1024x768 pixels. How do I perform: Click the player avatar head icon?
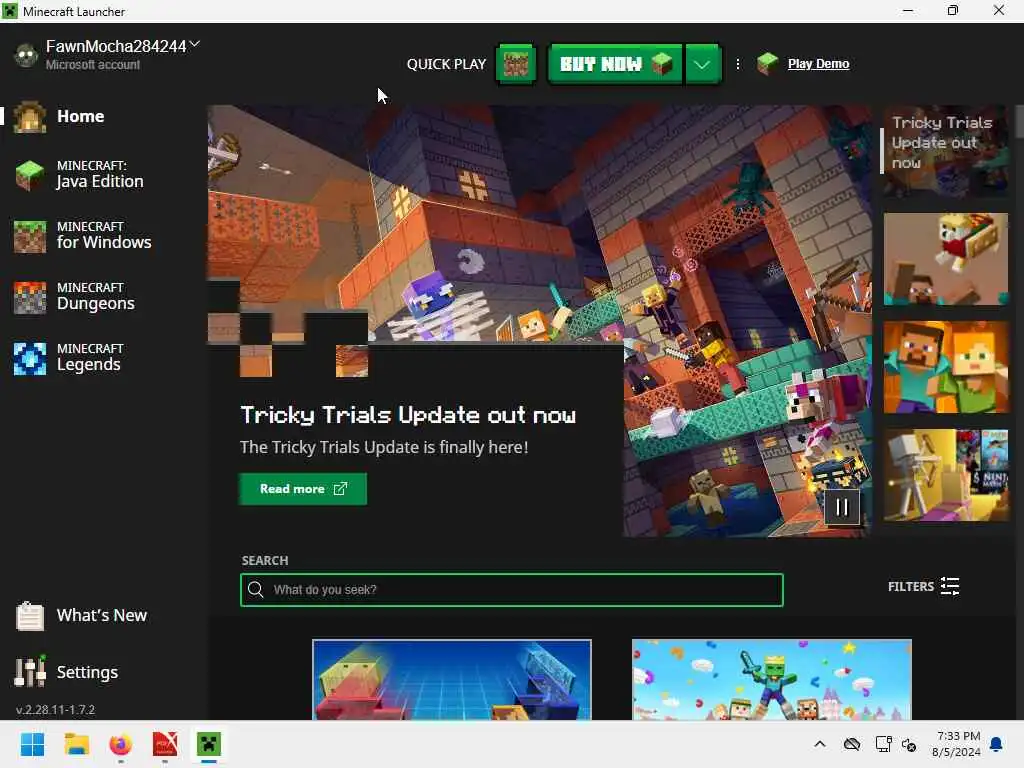click(x=26, y=56)
